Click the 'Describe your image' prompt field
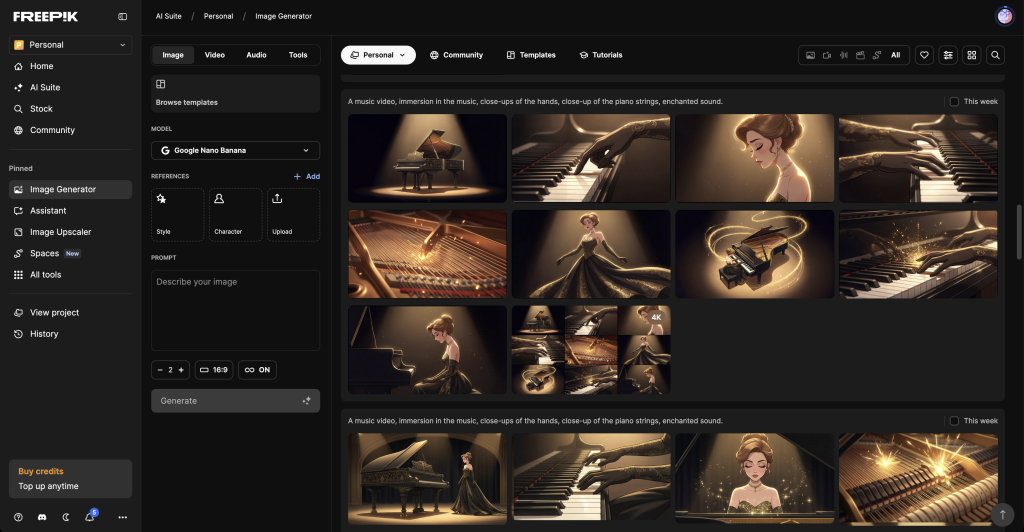The image size is (1024, 532). point(235,310)
